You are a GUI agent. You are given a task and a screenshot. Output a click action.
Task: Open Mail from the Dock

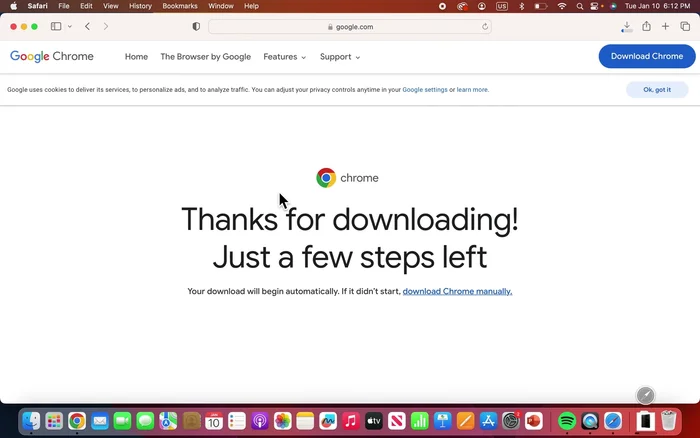[x=100, y=421]
